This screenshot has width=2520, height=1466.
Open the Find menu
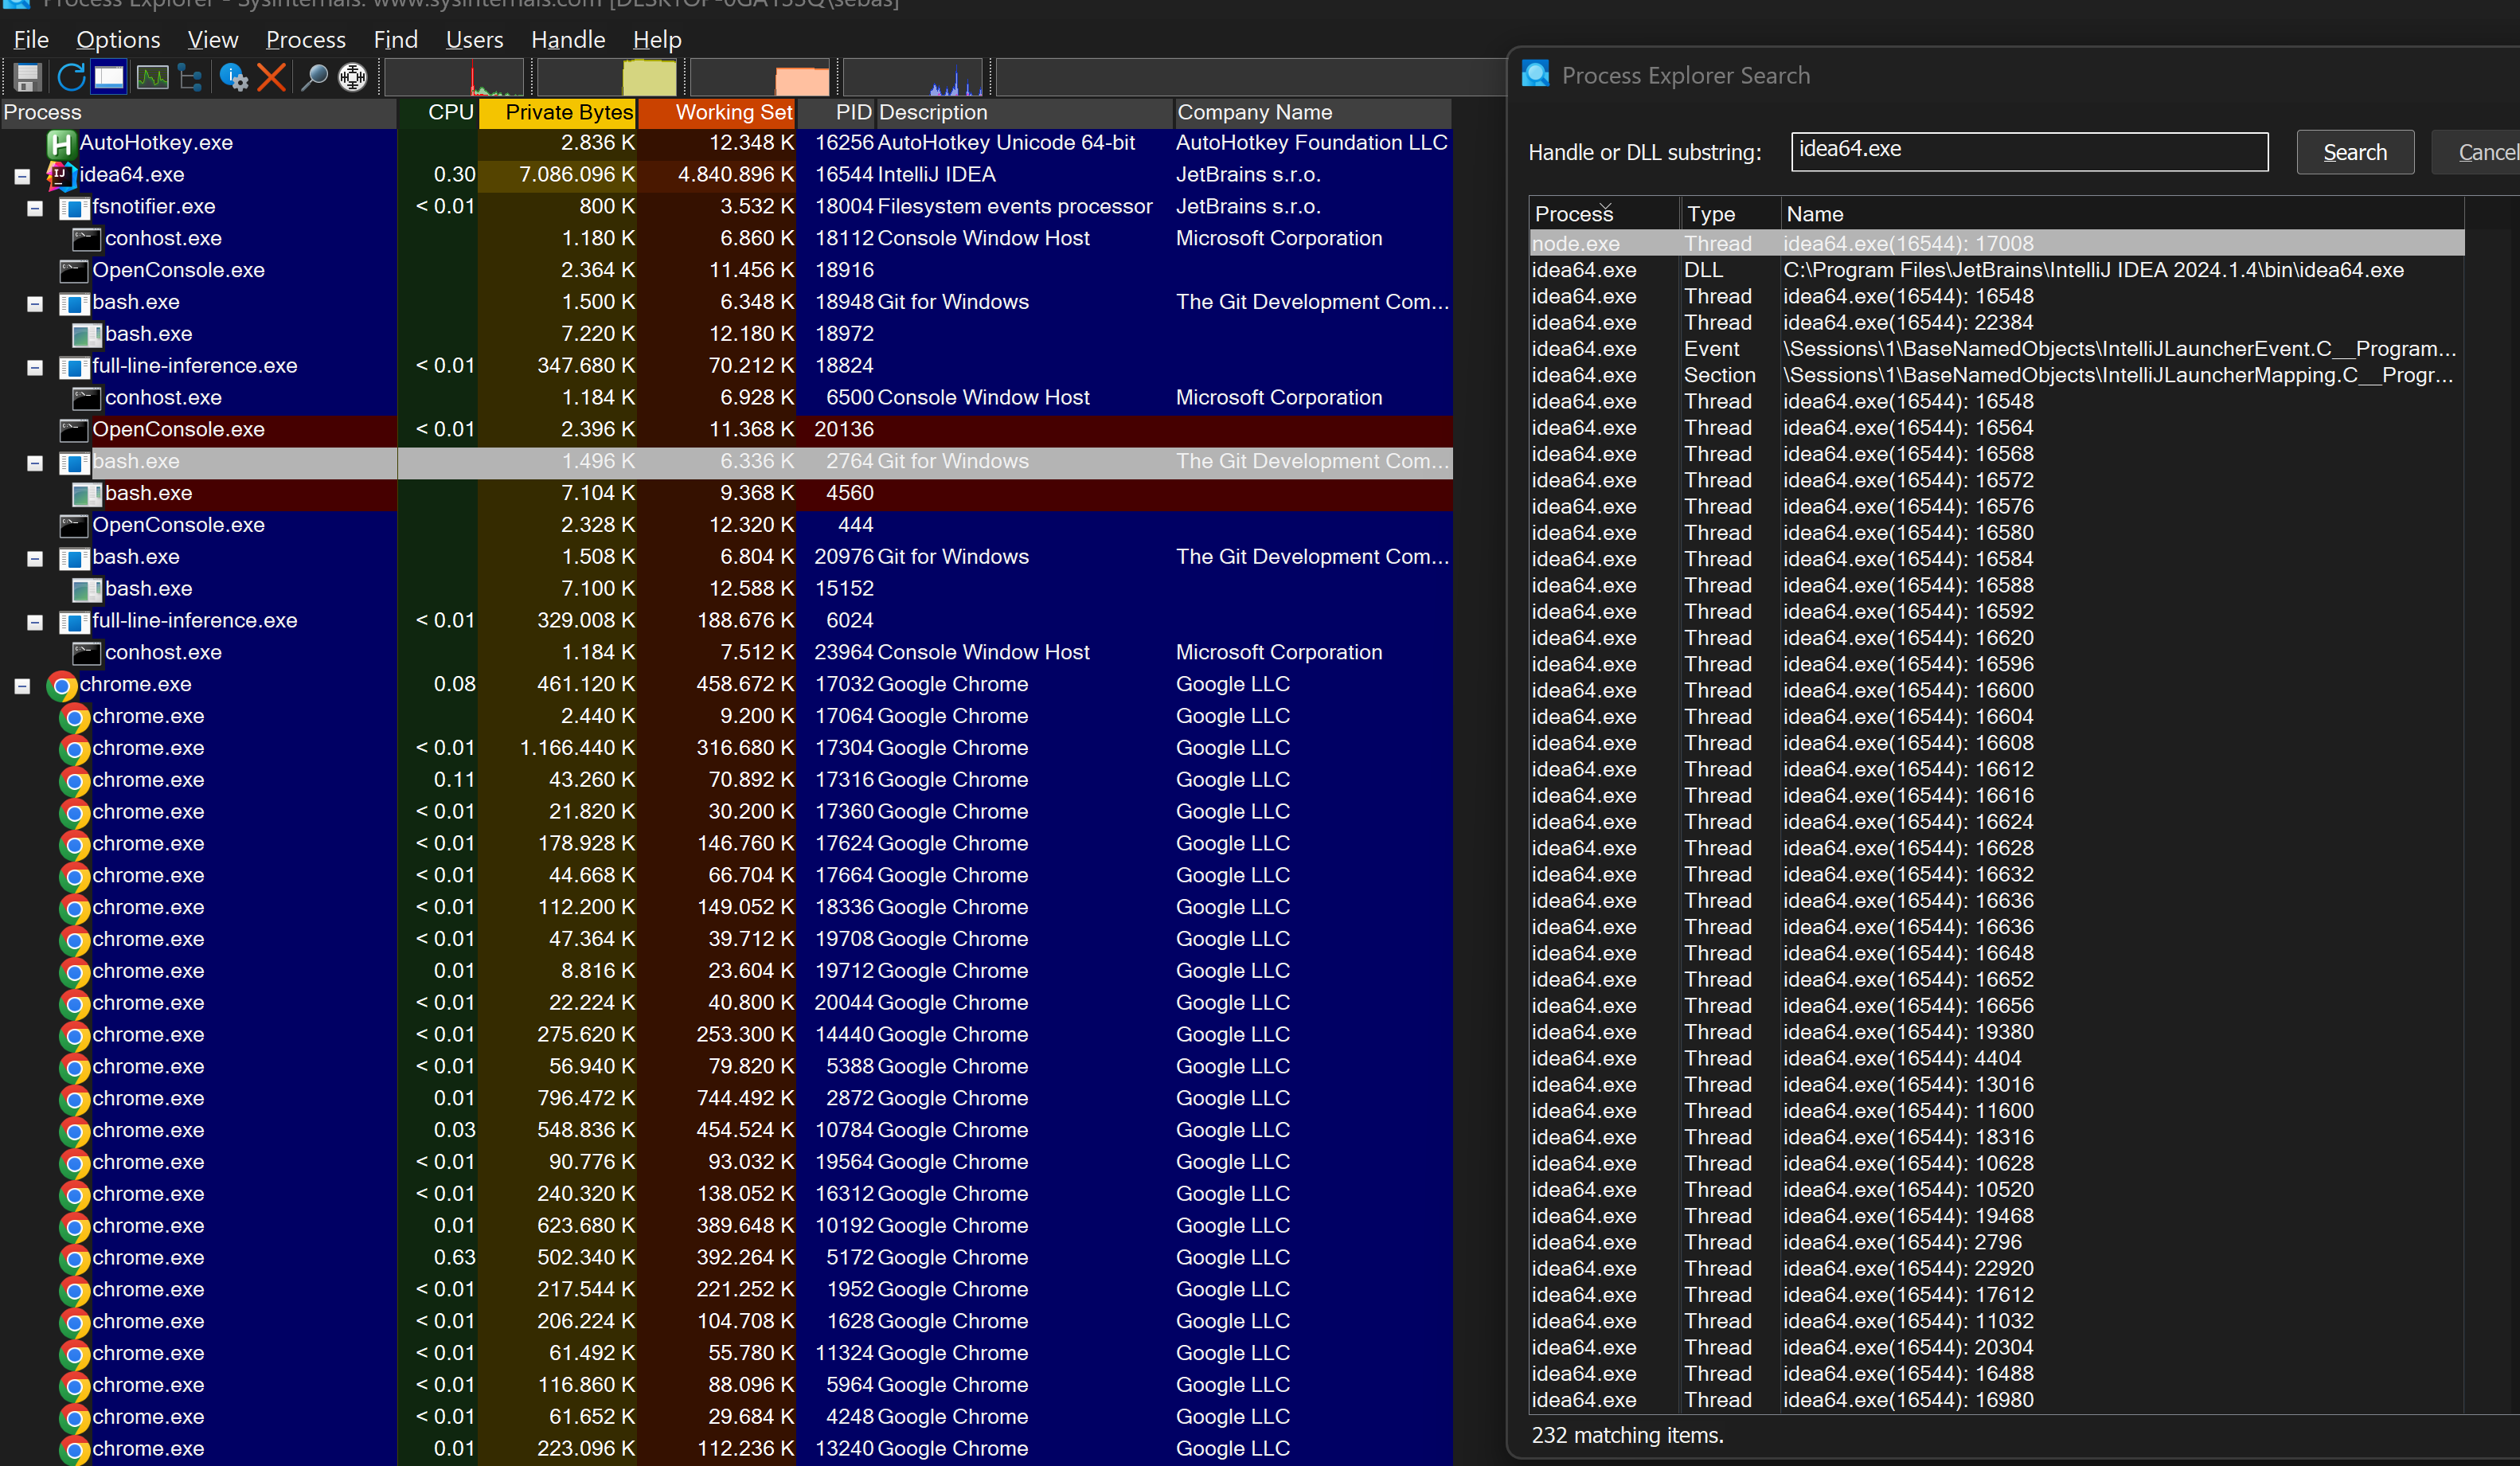coord(395,40)
